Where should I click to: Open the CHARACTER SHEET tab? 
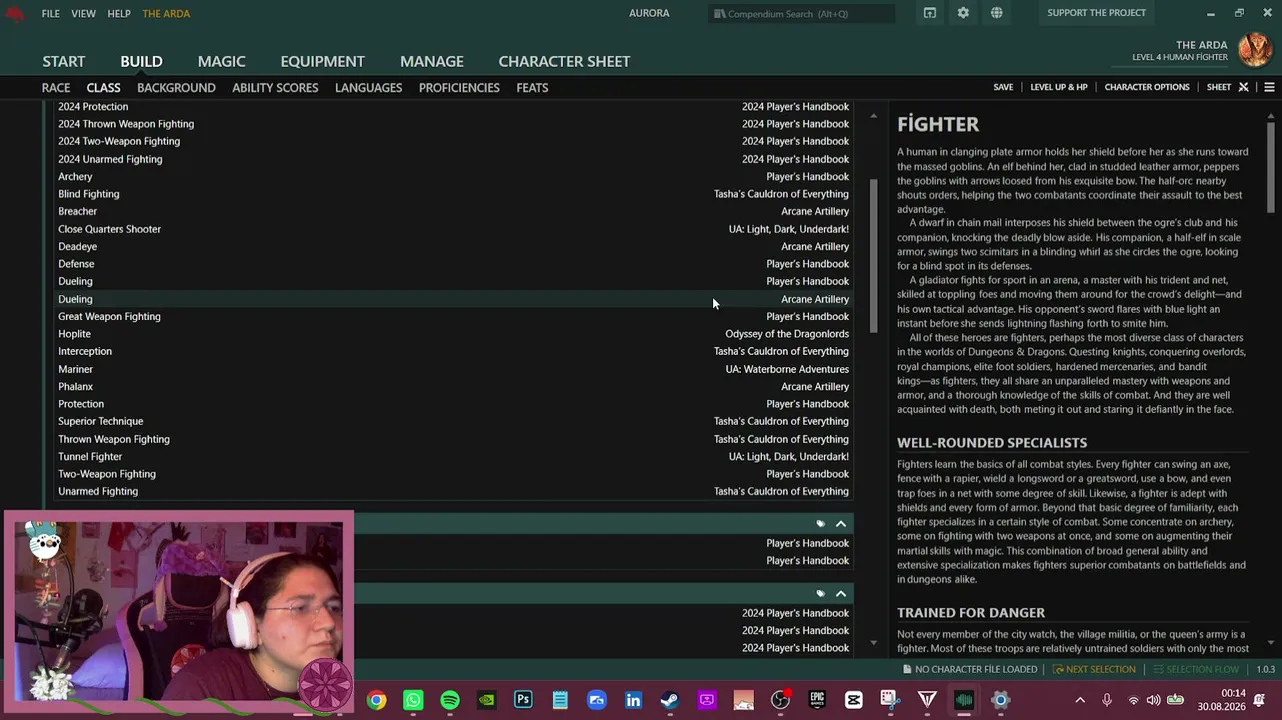(564, 61)
